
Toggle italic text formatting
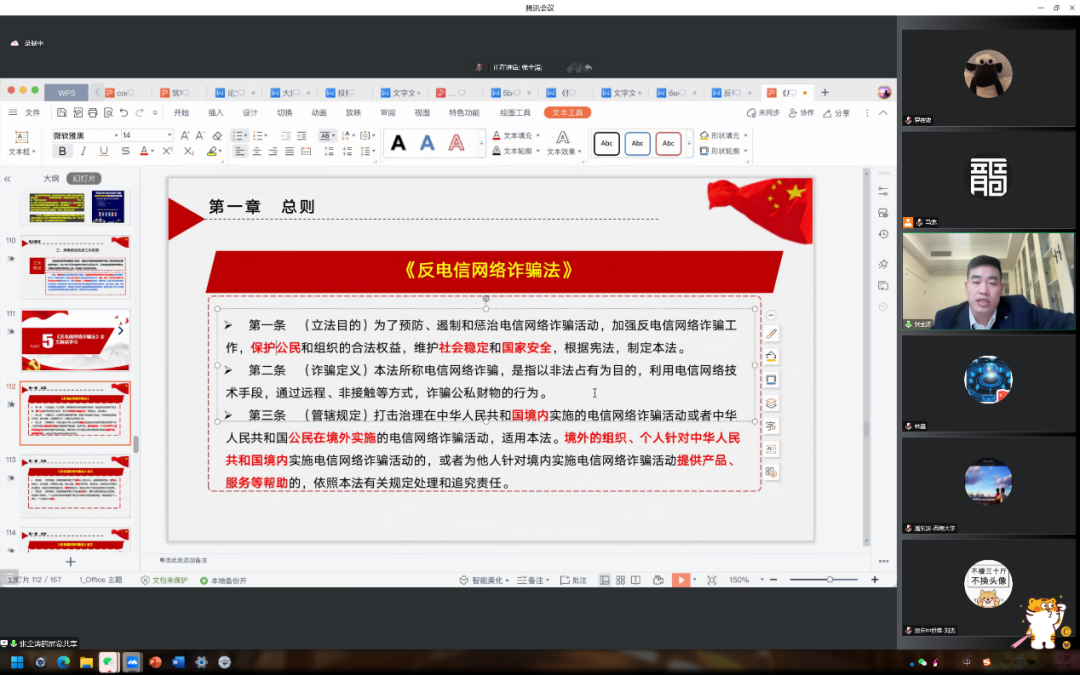[x=83, y=152]
